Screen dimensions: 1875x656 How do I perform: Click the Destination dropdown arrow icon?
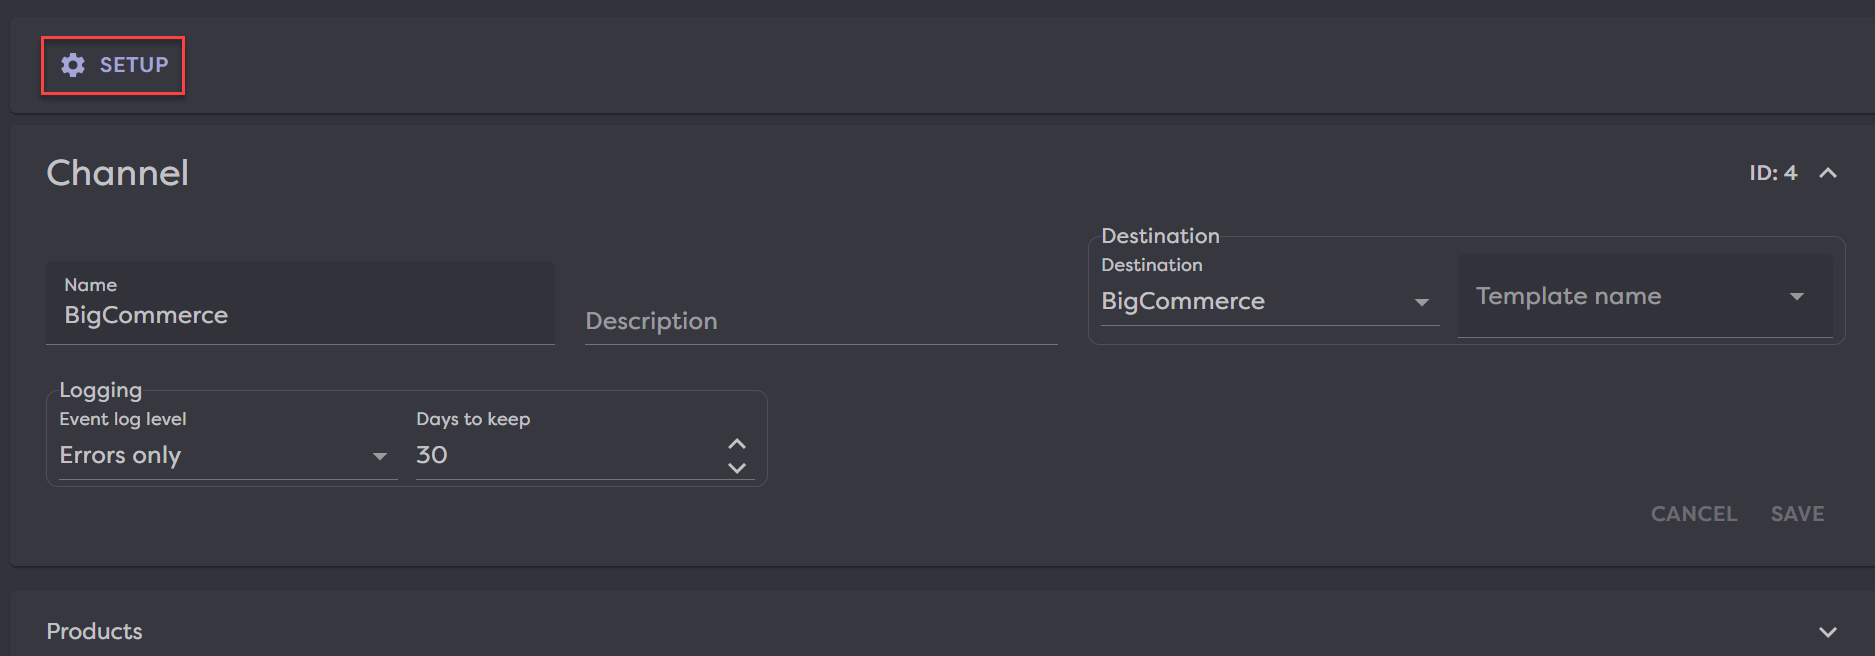click(x=1421, y=302)
